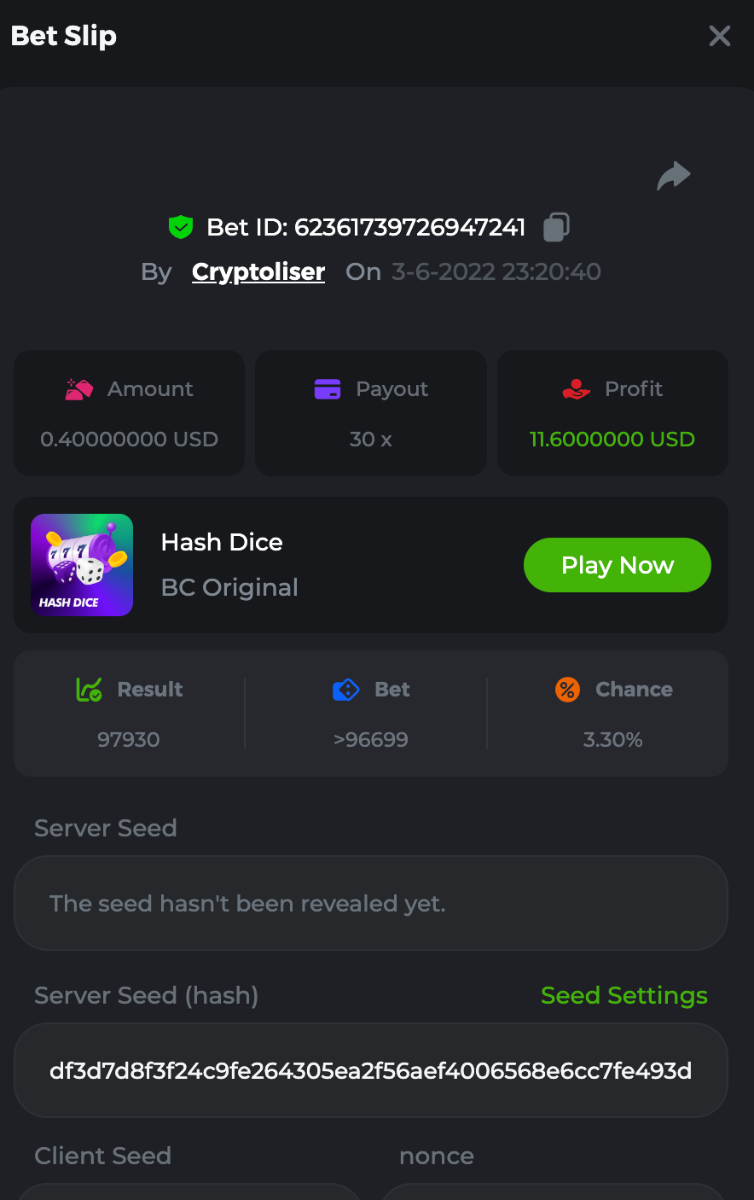Click the green verified shield icon

pyautogui.click(x=180, y=227)
